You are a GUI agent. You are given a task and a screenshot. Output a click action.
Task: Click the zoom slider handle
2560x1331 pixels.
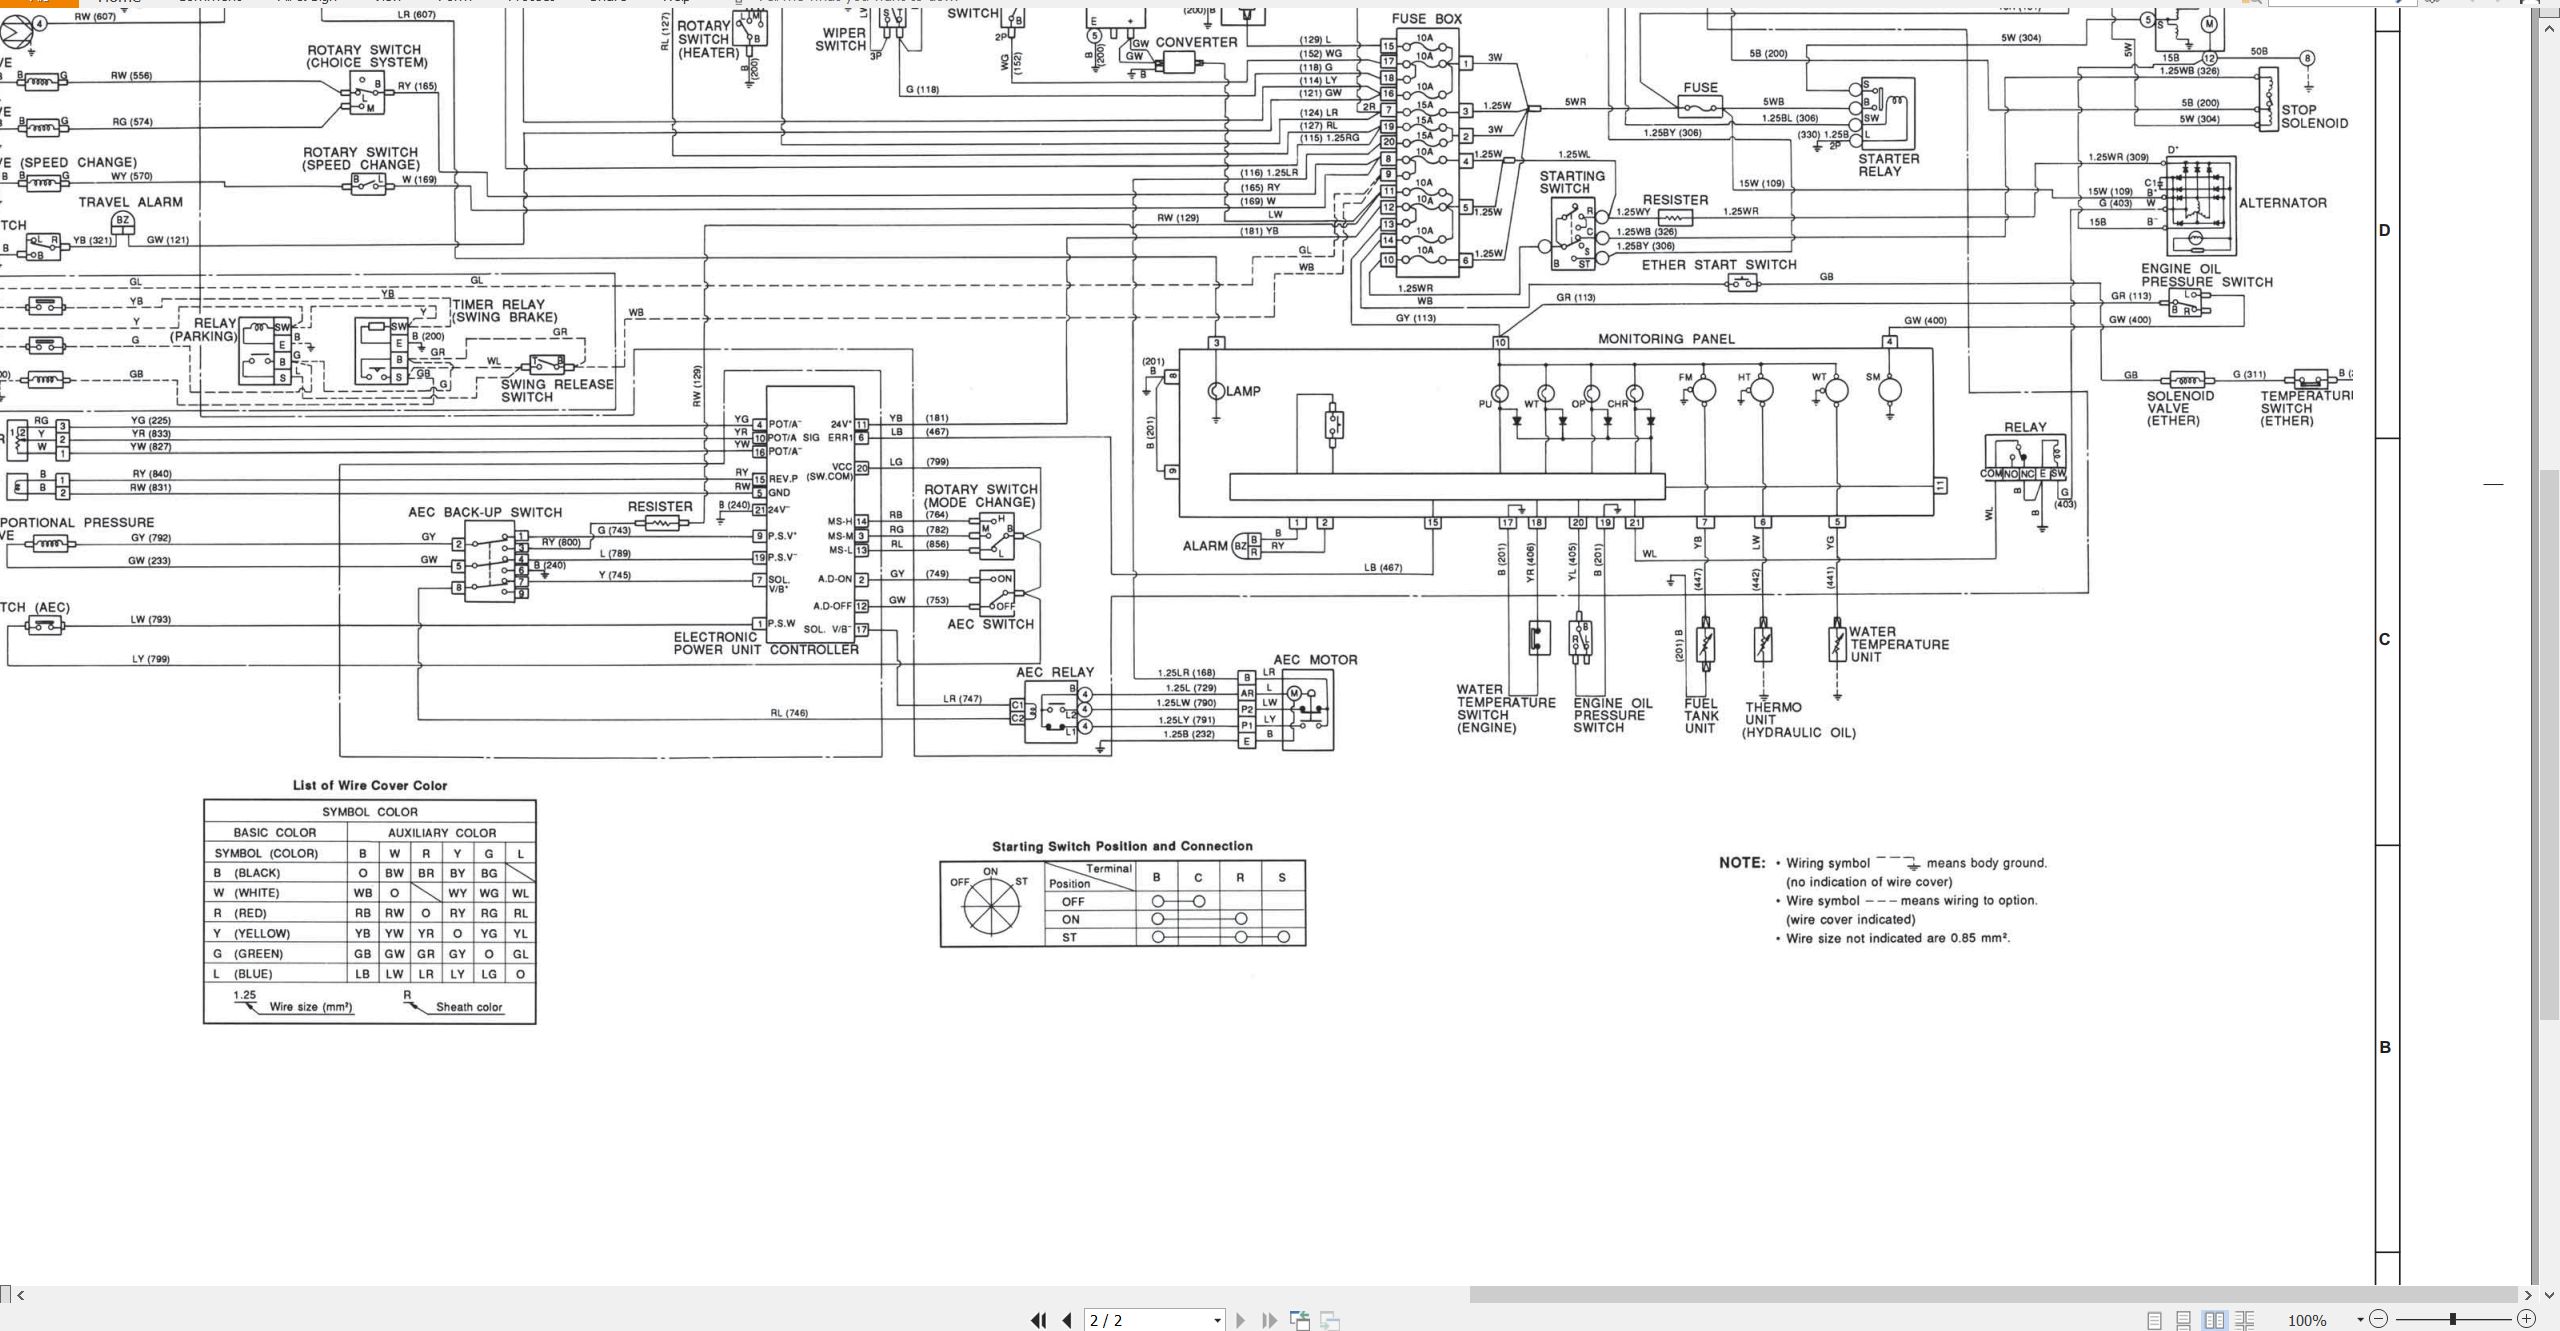tap(2453, 1319)
